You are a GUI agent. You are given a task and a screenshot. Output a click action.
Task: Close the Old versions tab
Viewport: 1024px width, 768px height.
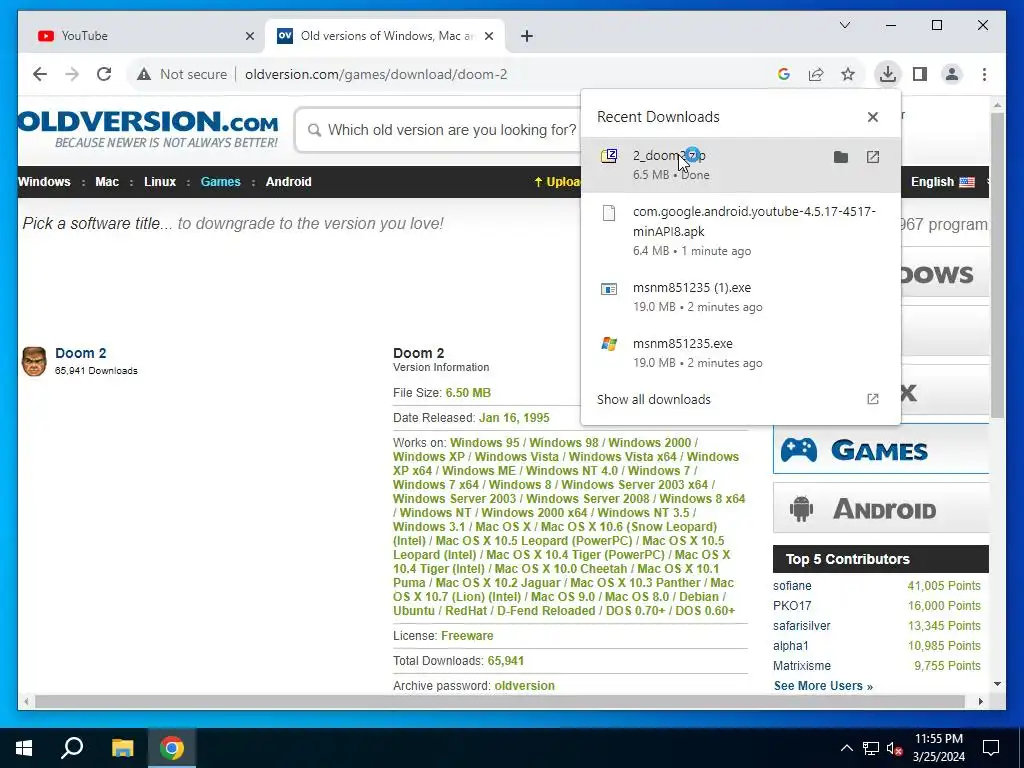(x=488, y=36)
